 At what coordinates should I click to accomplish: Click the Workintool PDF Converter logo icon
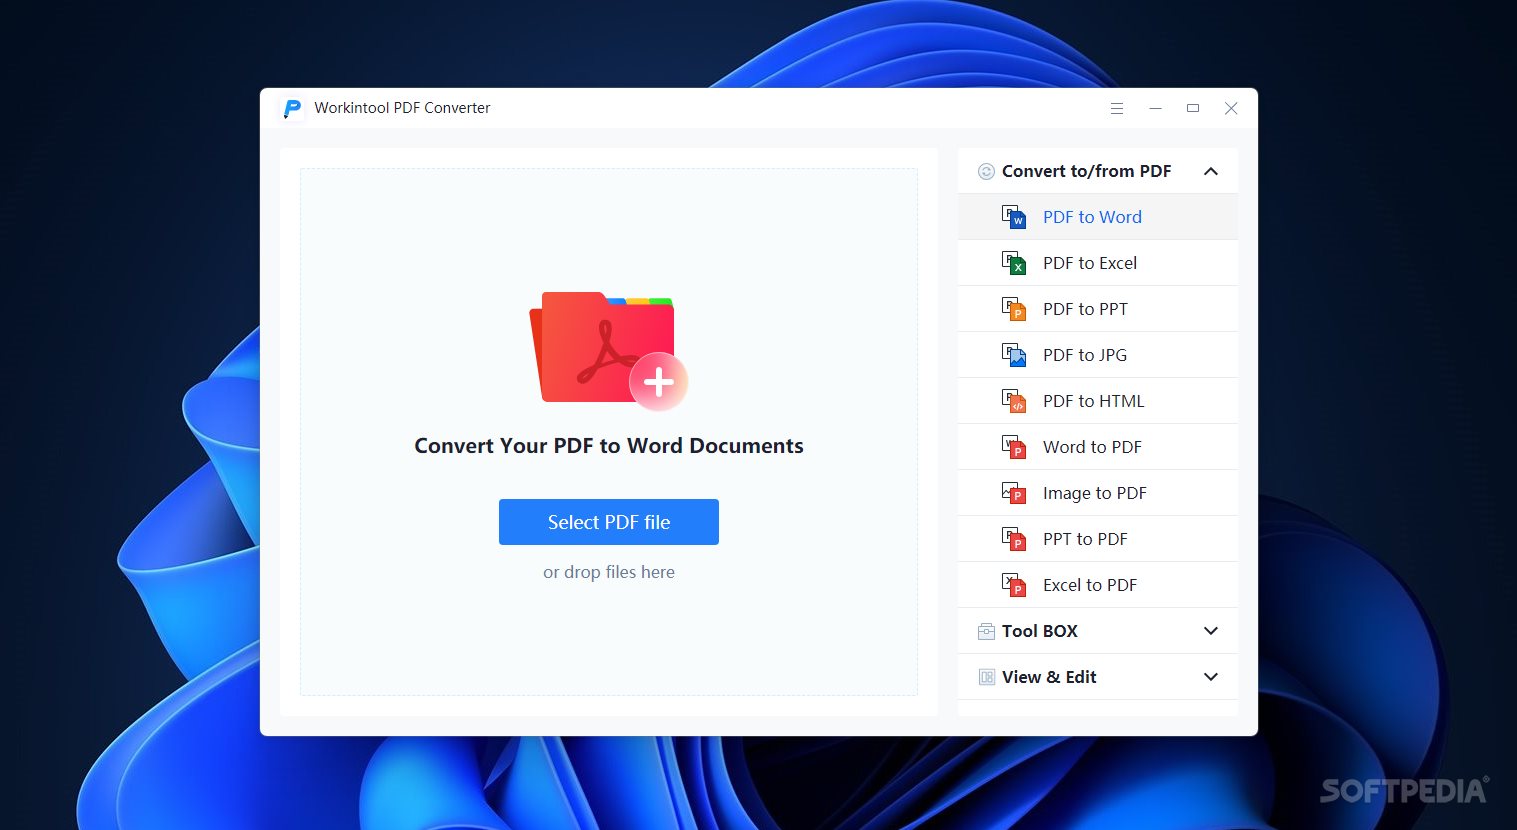[x=292, y=108]
